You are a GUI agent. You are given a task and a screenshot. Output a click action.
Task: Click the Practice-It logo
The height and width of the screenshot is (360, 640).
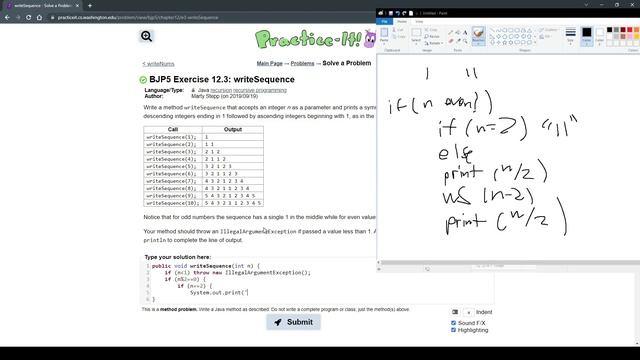point(315,39)
